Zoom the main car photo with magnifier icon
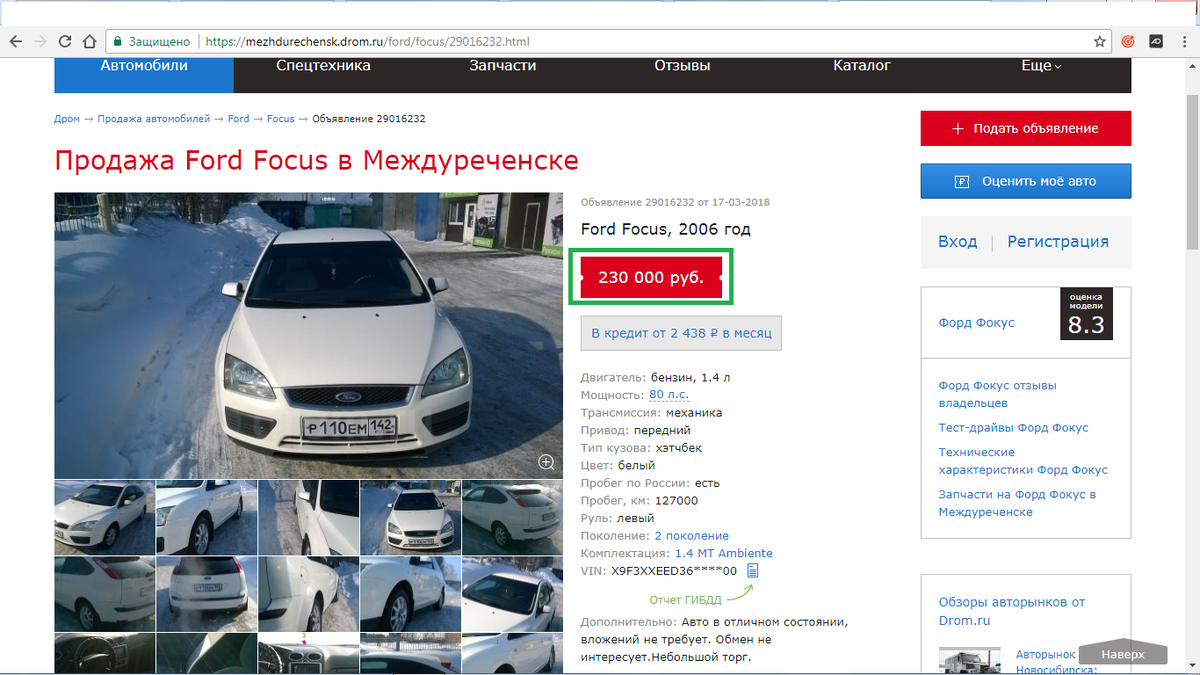The image size is (1200, 675). (547, 462)
